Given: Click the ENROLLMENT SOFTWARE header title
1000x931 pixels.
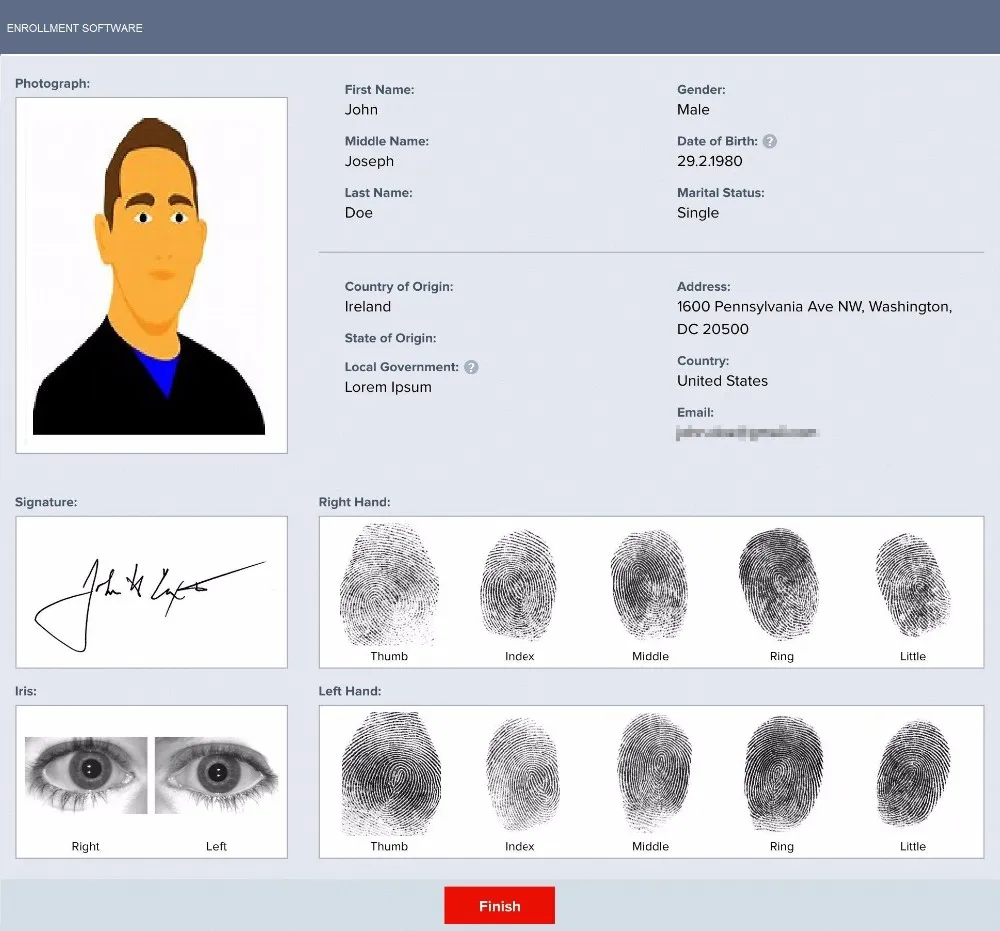Looking at the screenshot, I should coord(74,28).
